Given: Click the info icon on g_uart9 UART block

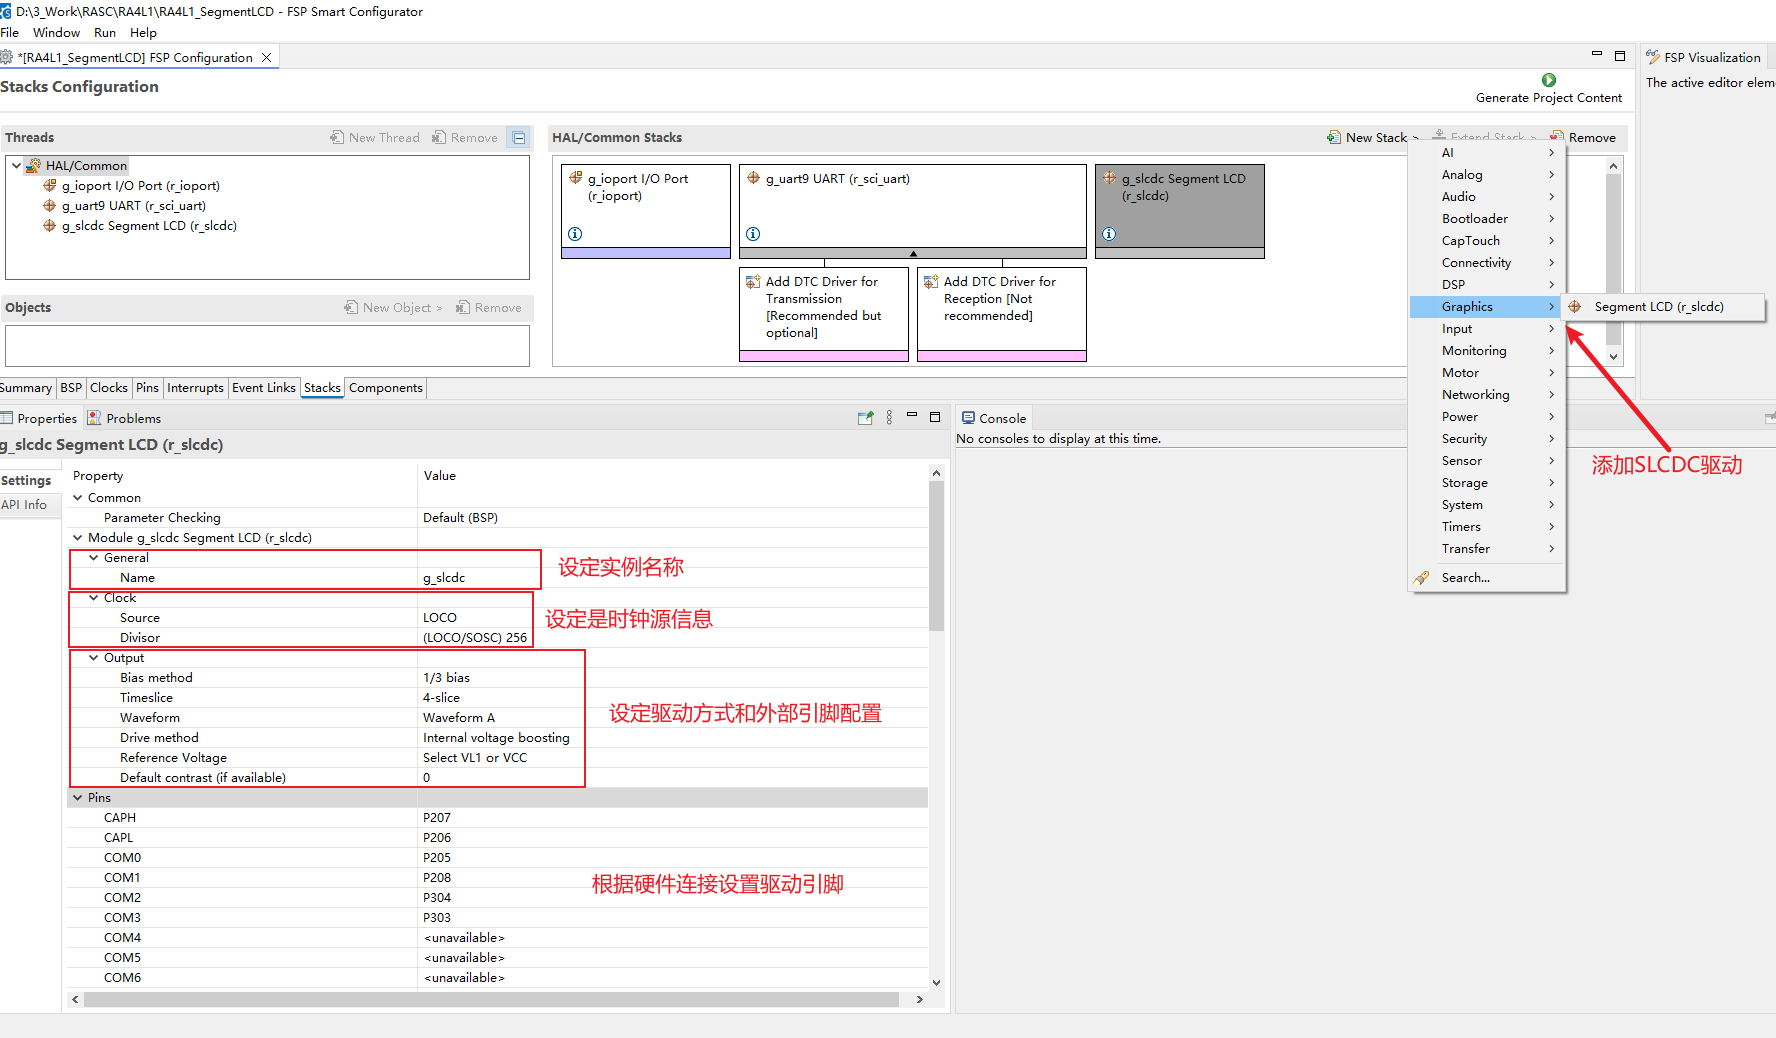Looking at the screenshot, I should coord(753,234).
